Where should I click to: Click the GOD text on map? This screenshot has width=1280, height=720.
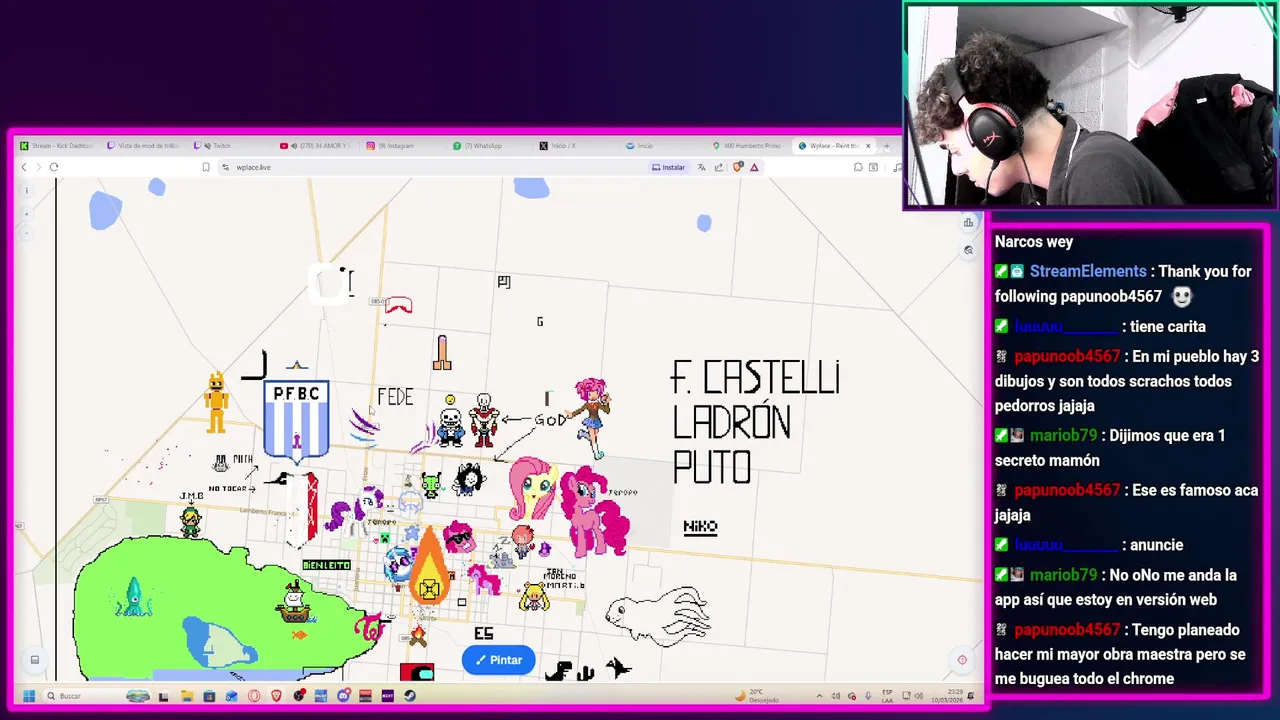(x=550, y=420)
